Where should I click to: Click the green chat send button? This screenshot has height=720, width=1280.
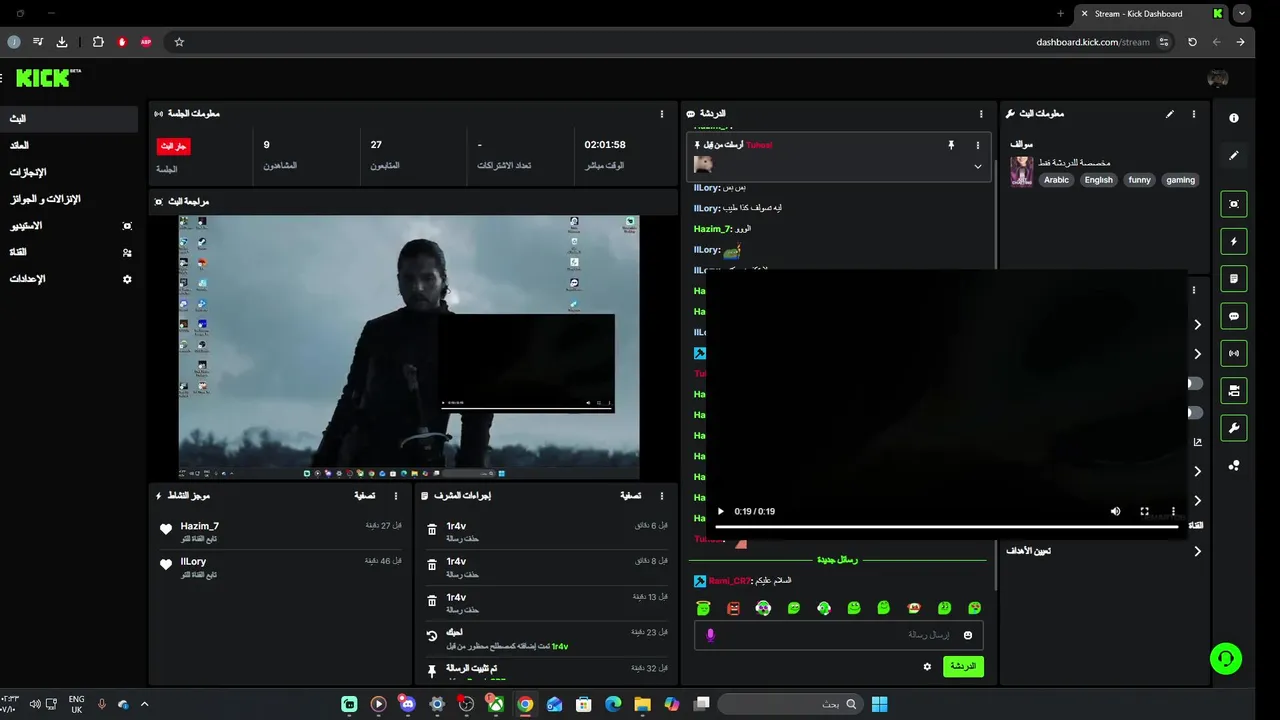(x=963, y=666)
